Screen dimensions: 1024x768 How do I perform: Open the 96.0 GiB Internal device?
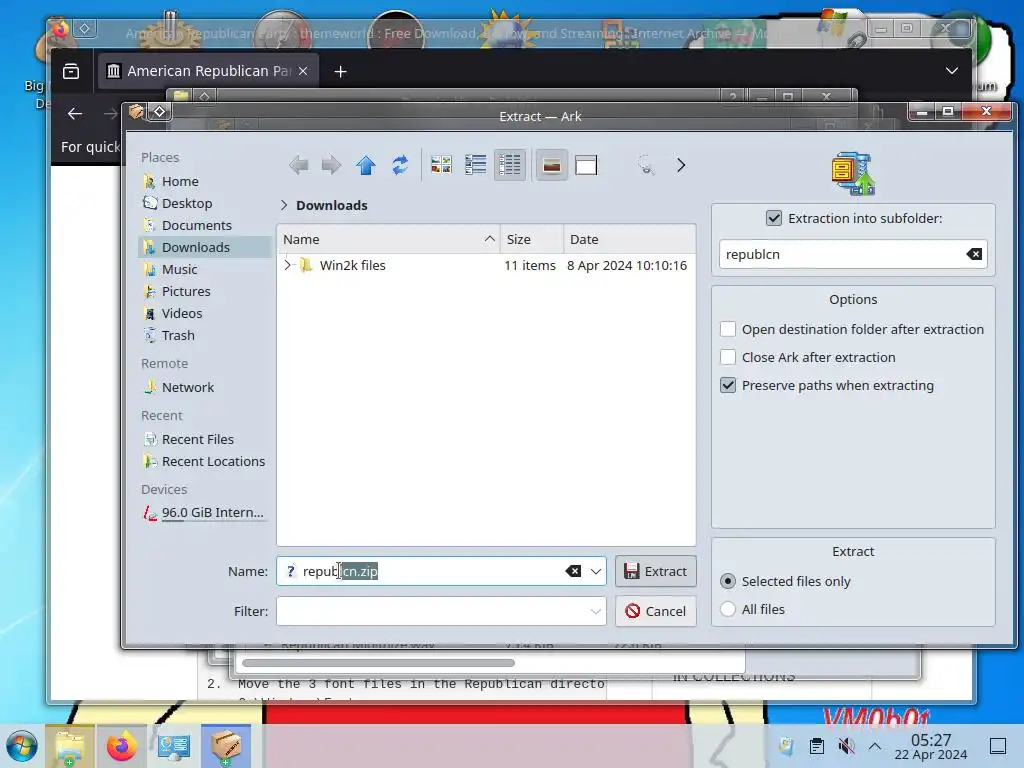pos(205,513)
